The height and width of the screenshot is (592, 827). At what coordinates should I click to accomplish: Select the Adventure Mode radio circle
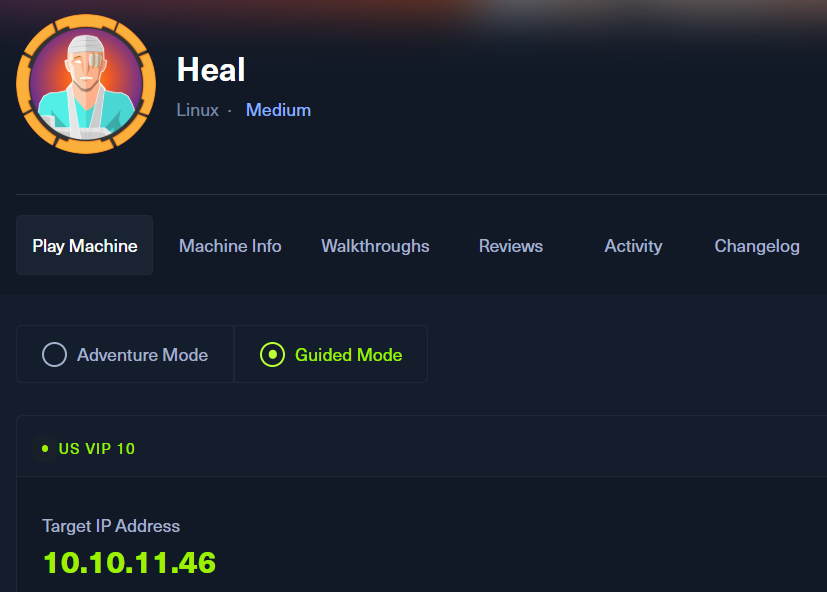click(54, 355)
